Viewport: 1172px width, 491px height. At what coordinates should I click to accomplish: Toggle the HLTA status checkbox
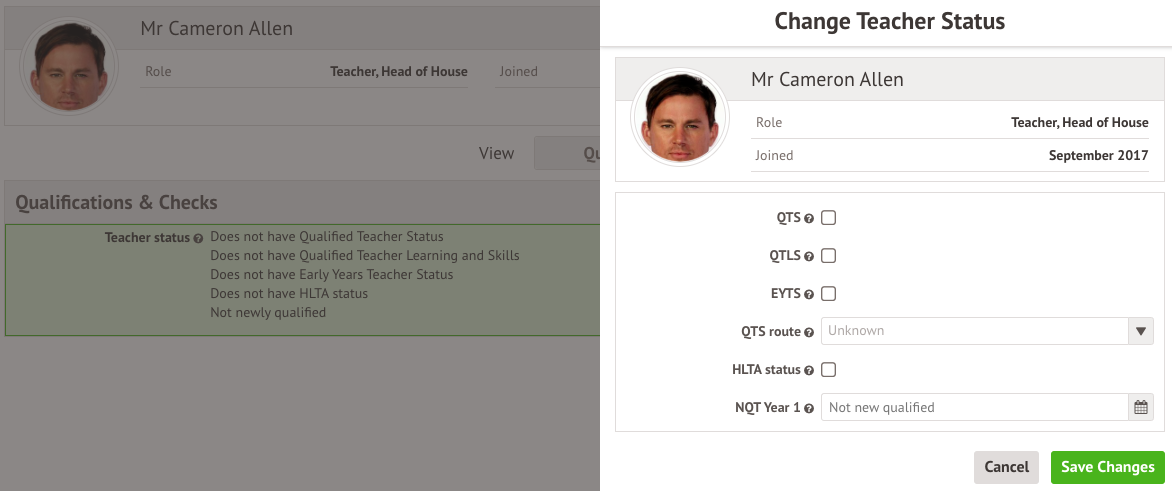pos(828,370)
